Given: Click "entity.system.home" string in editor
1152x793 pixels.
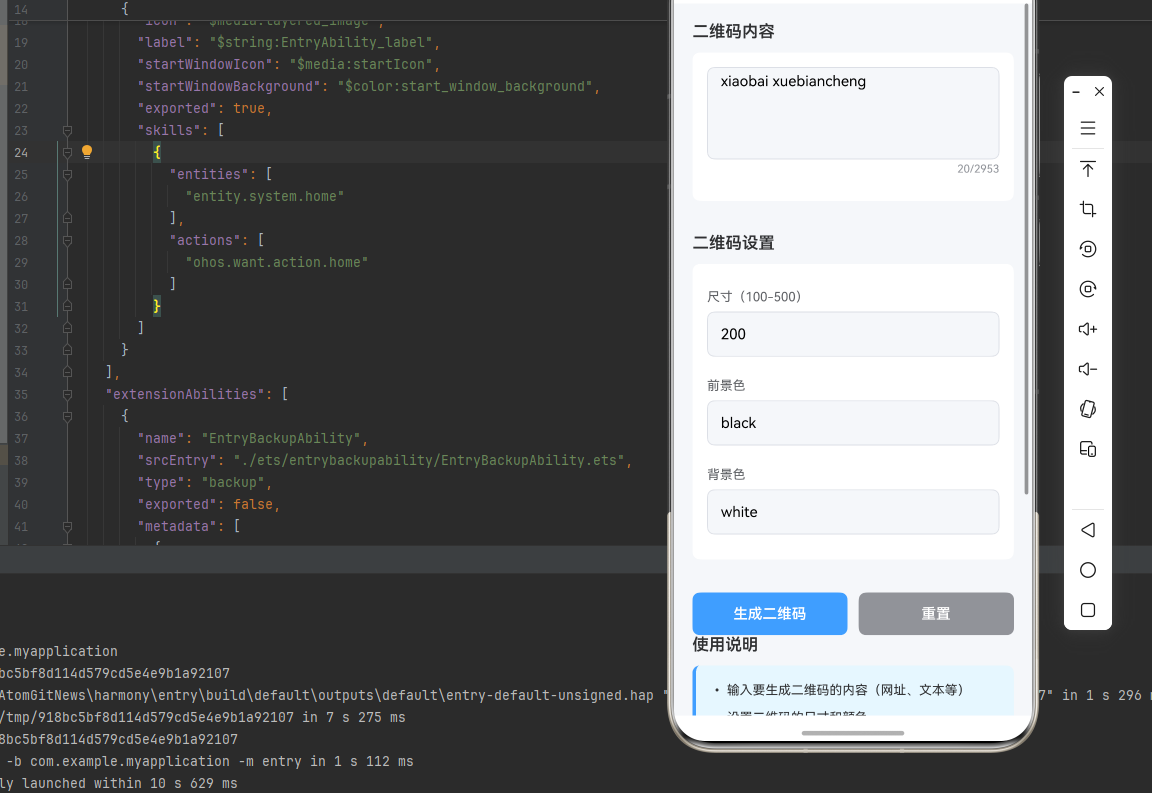Looking at the screenshot, I should (x=264, y=196).
